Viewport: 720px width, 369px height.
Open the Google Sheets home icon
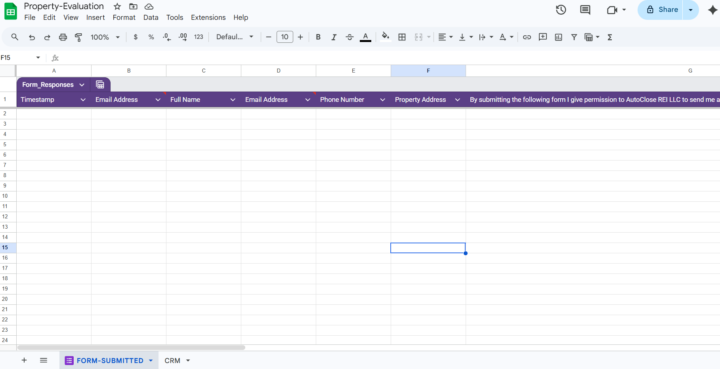click(11, 11)
